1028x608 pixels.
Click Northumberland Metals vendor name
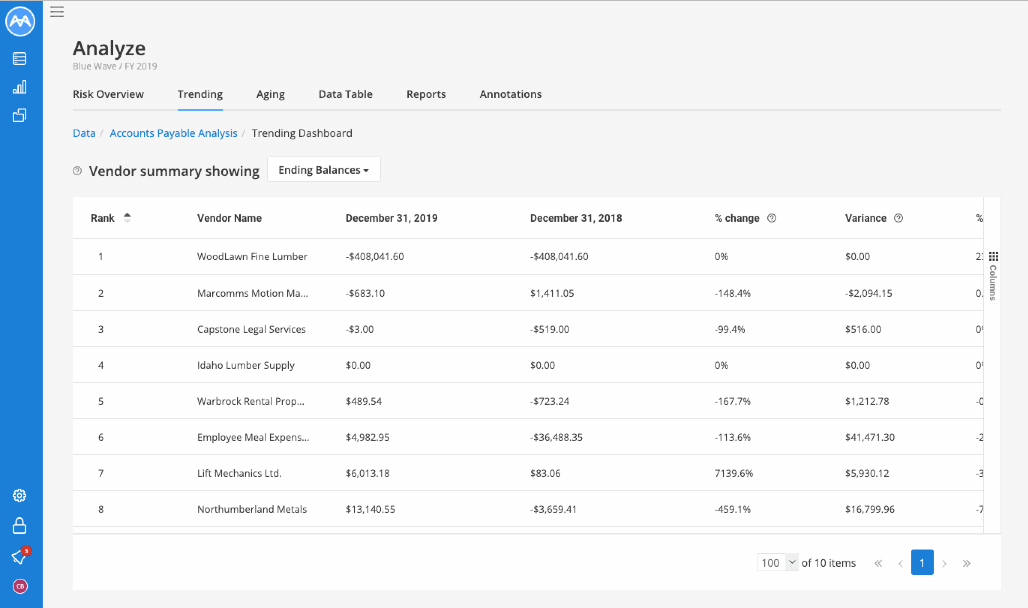tap(252, 509)
